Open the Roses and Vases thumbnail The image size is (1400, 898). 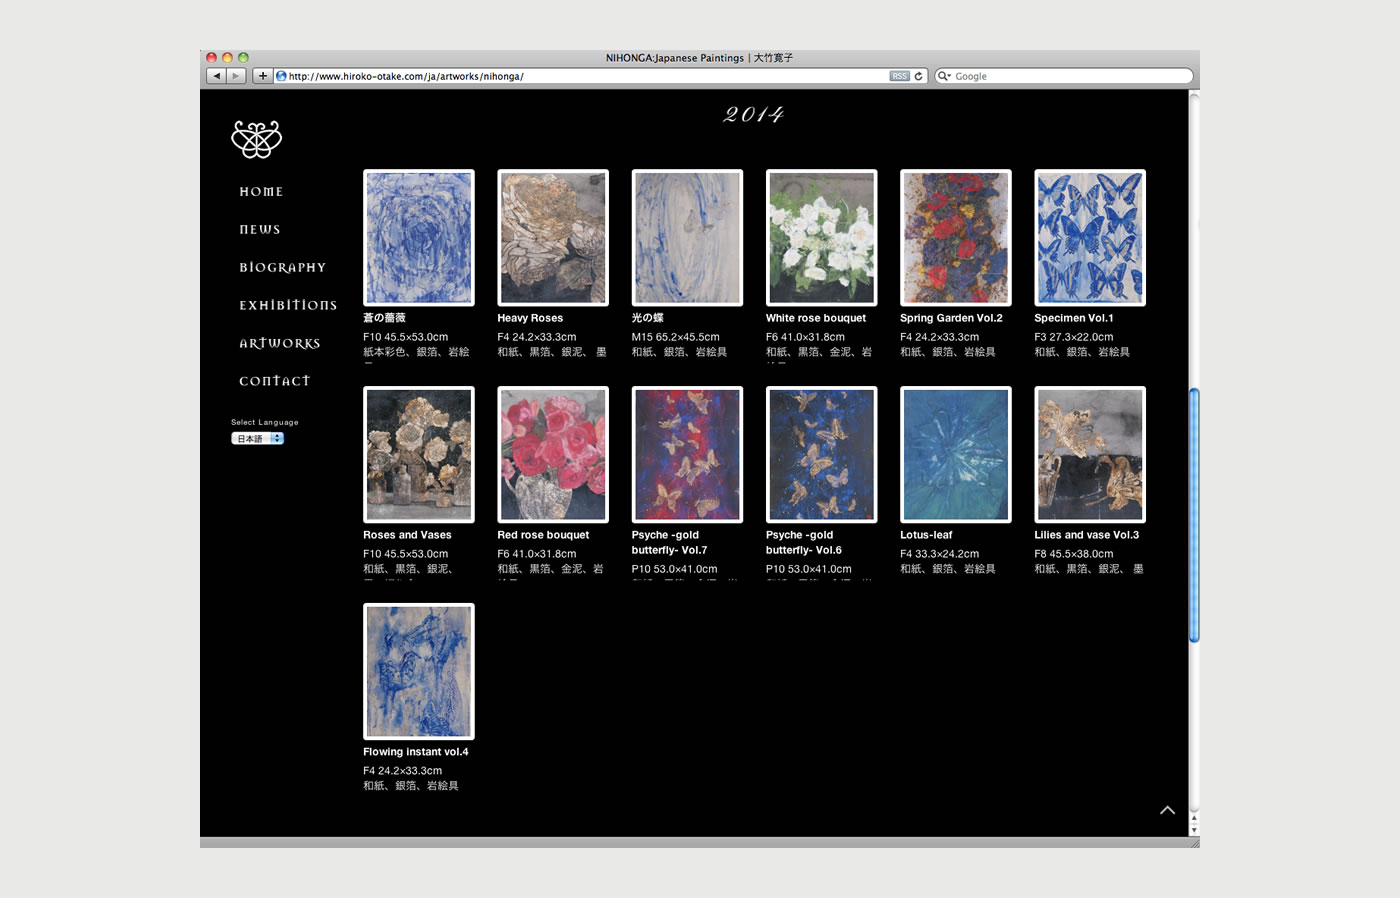pos(419,455)
